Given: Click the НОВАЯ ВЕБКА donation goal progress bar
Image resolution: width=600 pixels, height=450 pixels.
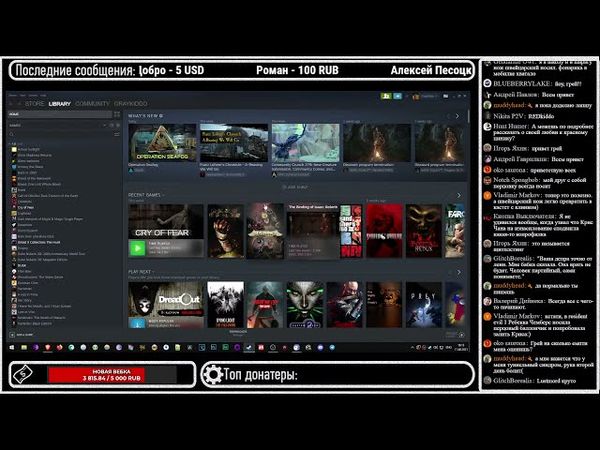Looking at the screenshot, I should click(x=112, y=375).
